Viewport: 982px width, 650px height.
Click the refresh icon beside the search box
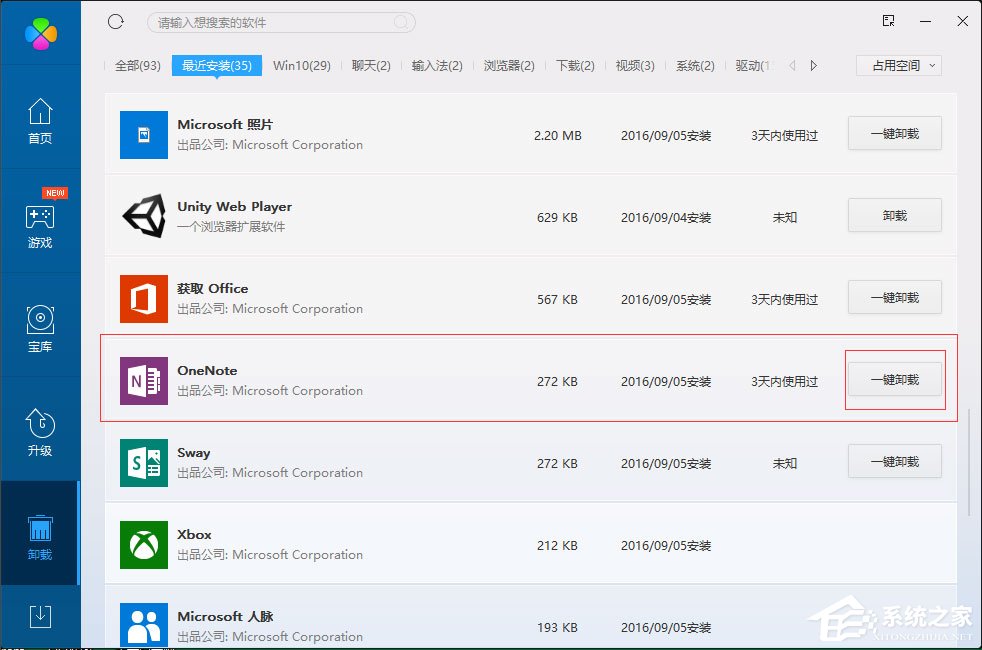(116, 21)
